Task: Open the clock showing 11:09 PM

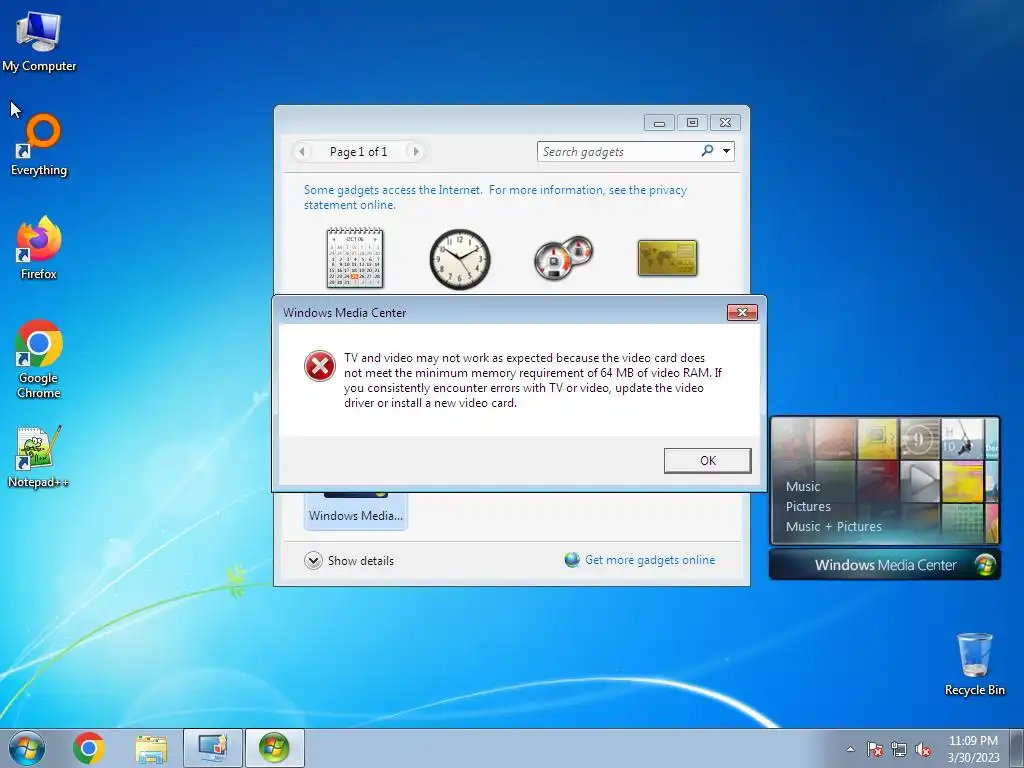Action: click(973, 748)
